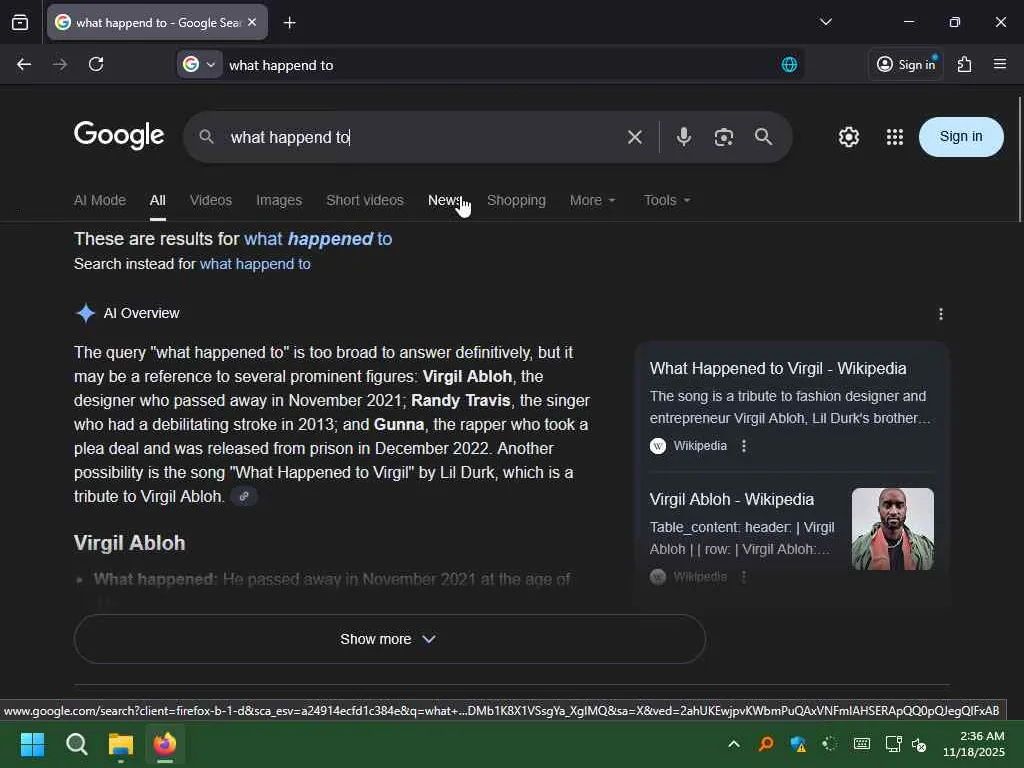Image resolution: width=1024 pixels, height=768 pixels.
Task: Open Firefox account Sign in button
Action: point(905,64)
